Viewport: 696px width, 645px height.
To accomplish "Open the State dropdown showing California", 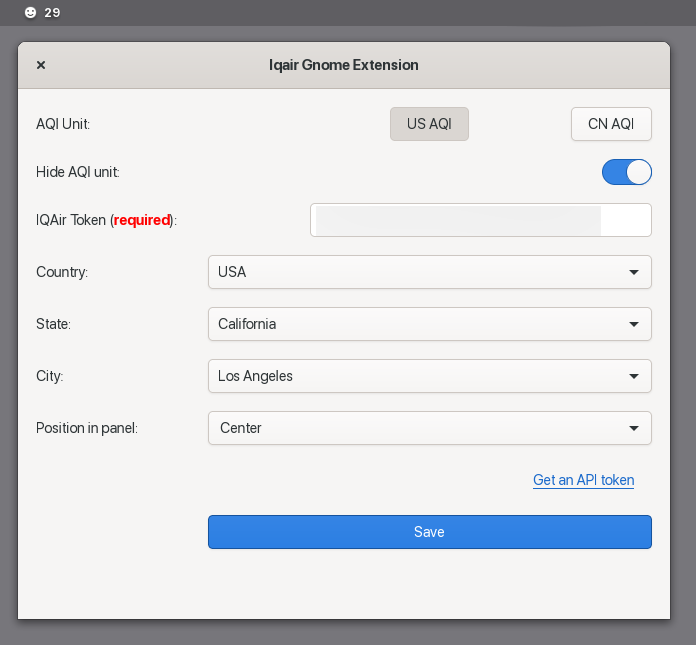I will (430, 324).
